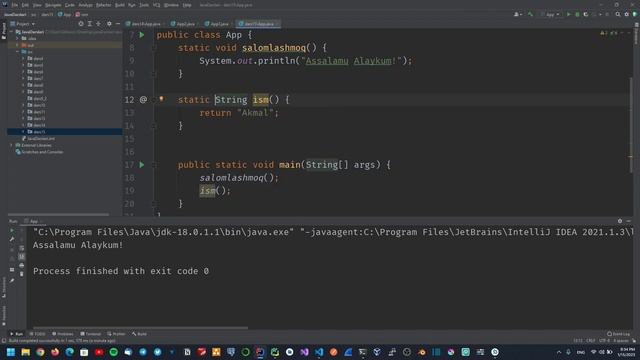Expand External Libraries node
The width and height of the screenshot is (640, 360).
click(x=11, y=145)
